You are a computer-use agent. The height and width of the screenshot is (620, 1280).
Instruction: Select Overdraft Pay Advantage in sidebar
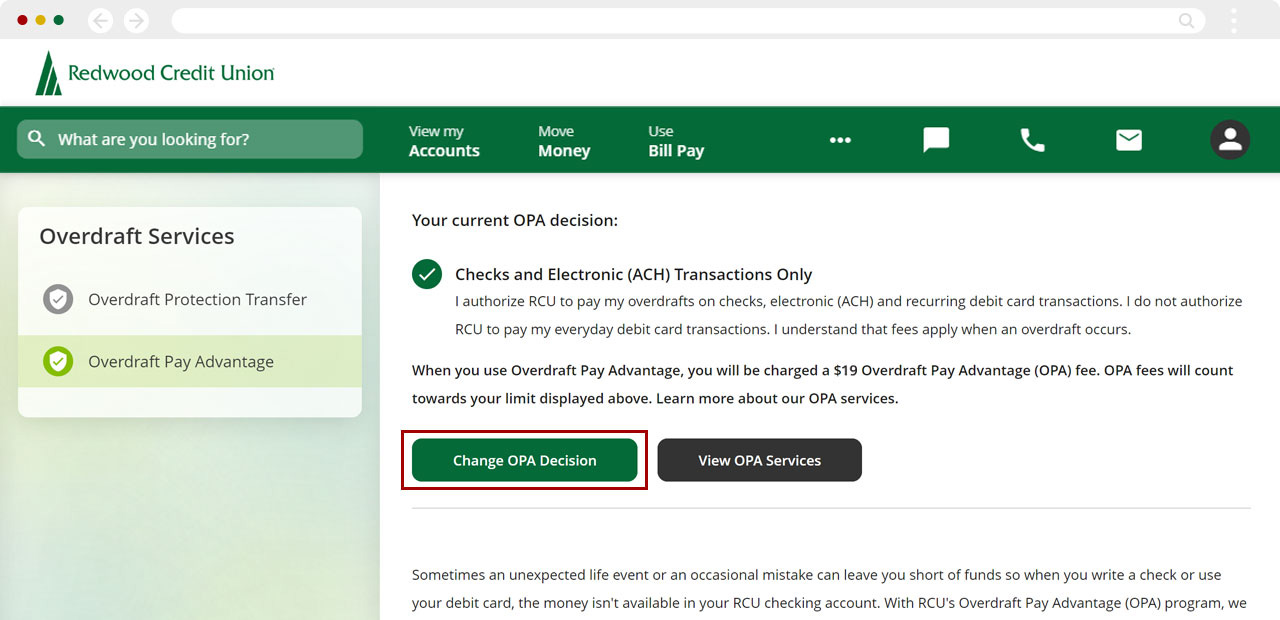pyautogui.click(x=190, y=361)
